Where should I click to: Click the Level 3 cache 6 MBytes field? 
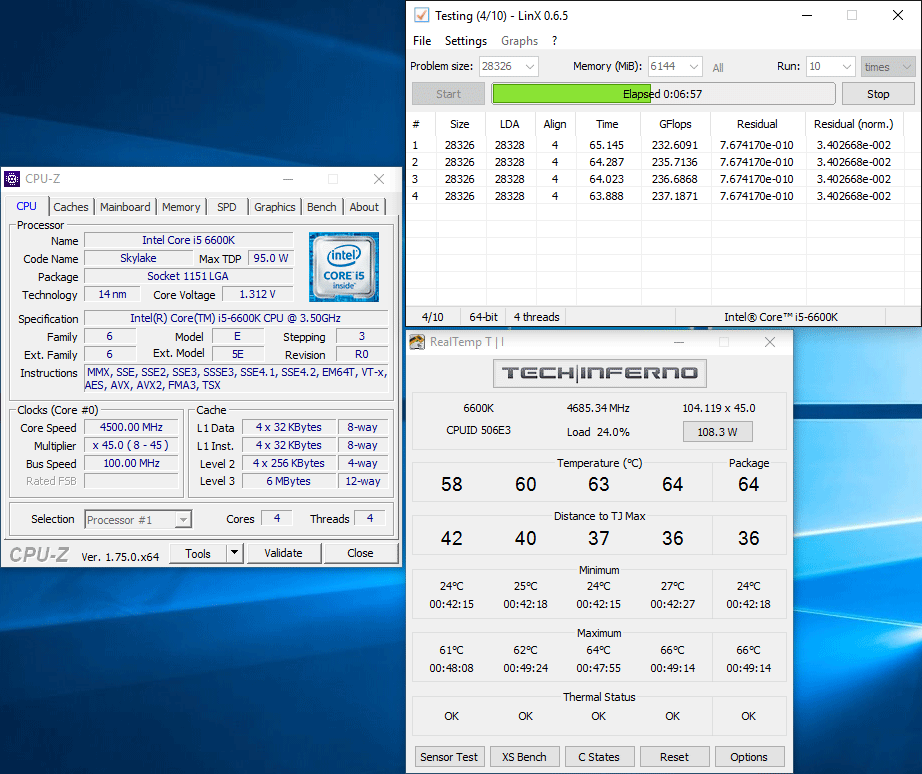[x=289, y=481]
